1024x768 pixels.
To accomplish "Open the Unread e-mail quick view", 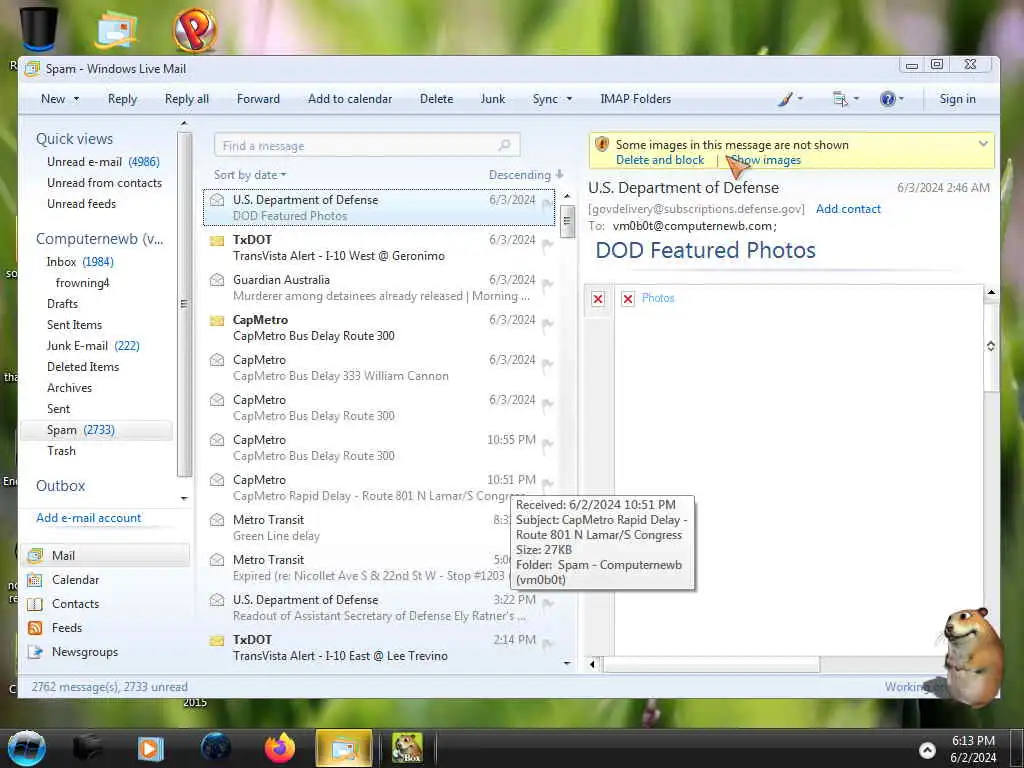I will click(103, 162).
